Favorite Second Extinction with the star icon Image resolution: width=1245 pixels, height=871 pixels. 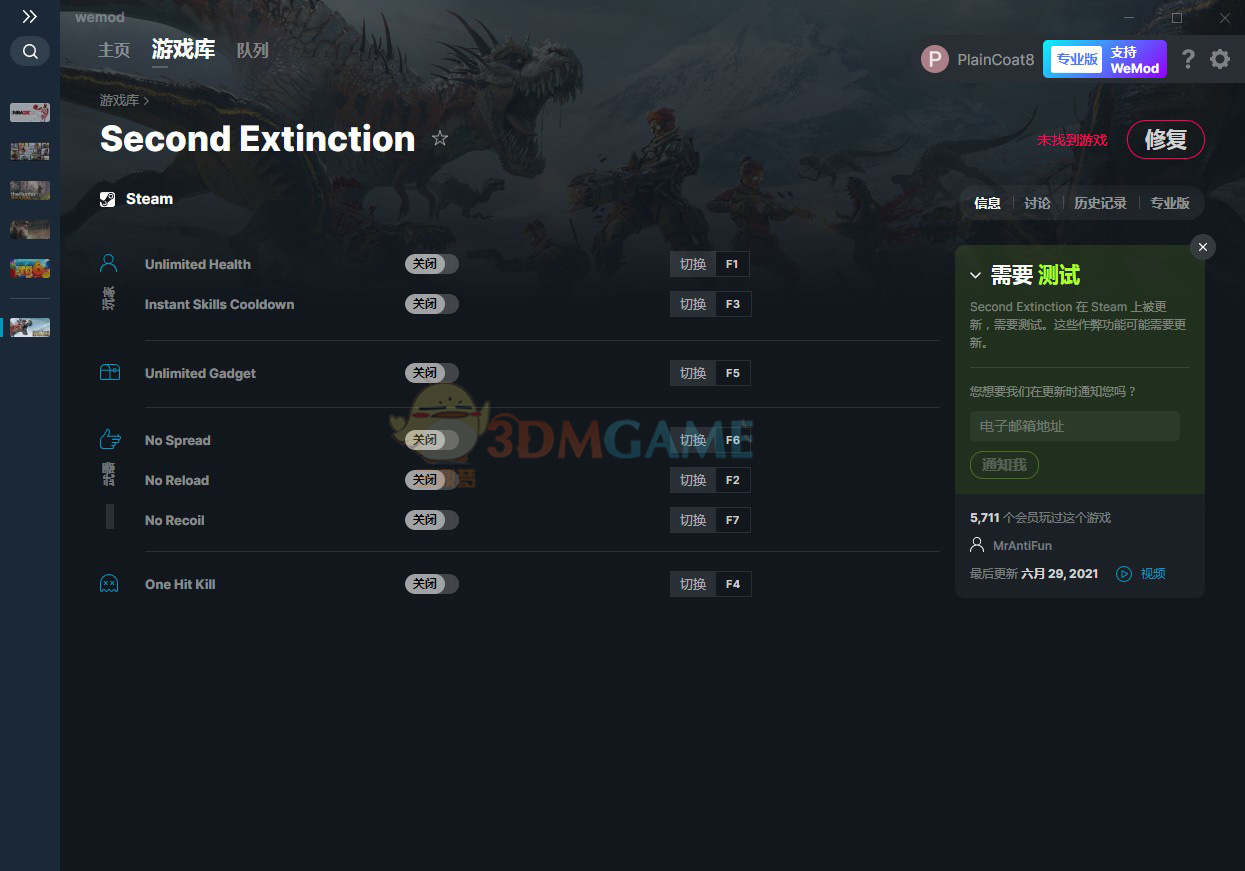pos(440,138)
